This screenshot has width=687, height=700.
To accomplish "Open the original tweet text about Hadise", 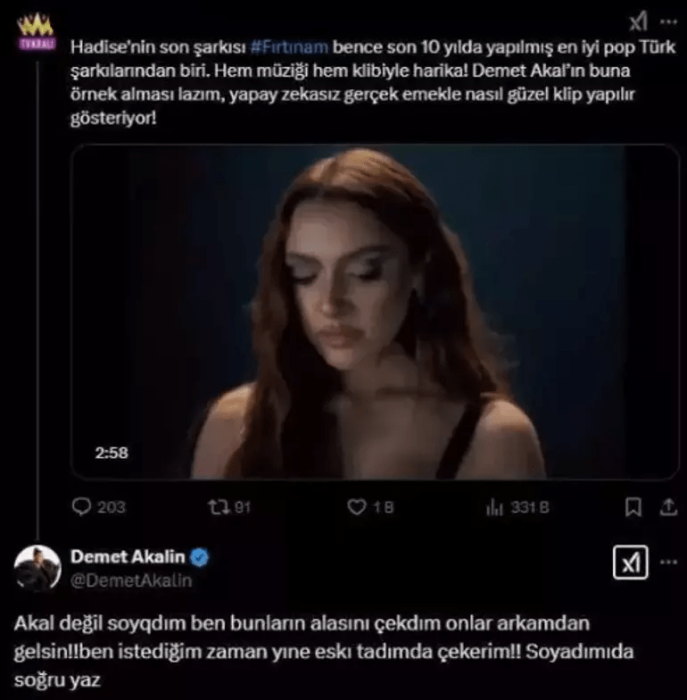I will point(373,83).
